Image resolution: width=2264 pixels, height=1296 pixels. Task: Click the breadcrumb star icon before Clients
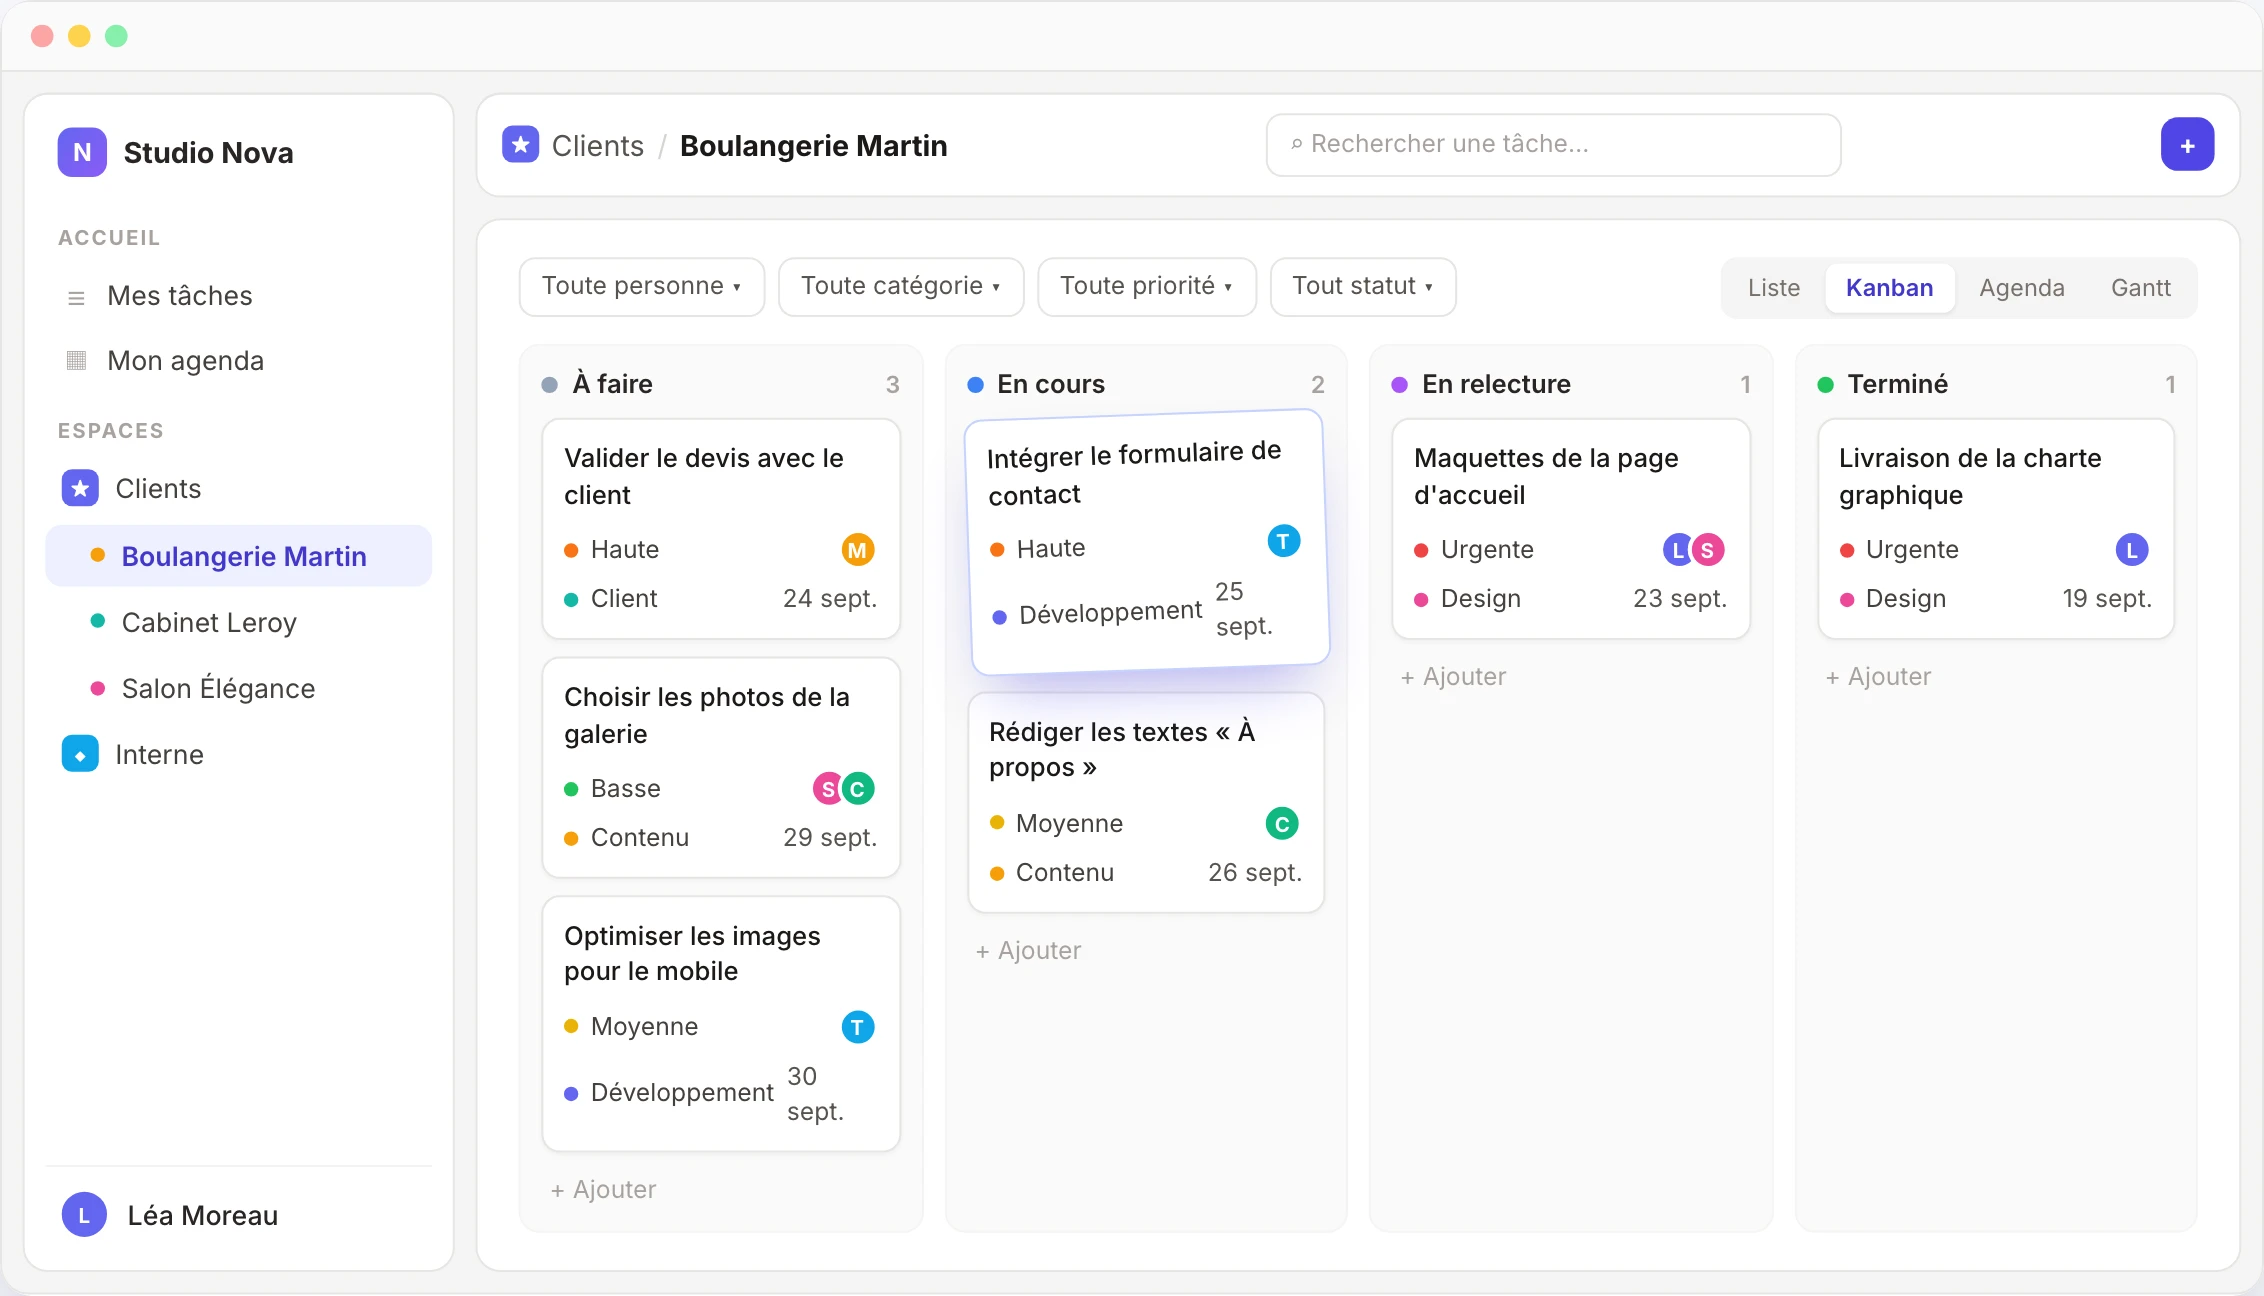coord(520,145)
